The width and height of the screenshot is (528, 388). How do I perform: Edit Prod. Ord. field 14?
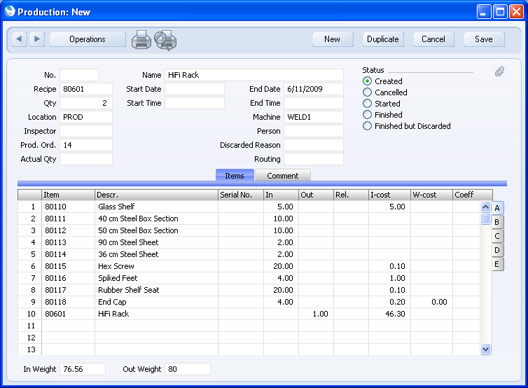[x=86, y=145]
